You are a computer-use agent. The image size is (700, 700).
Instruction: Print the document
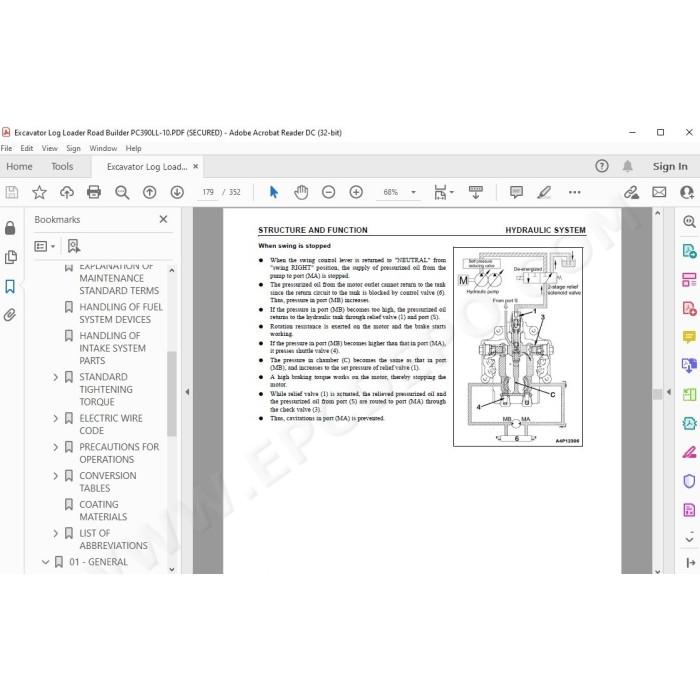[x=94, y=192]
